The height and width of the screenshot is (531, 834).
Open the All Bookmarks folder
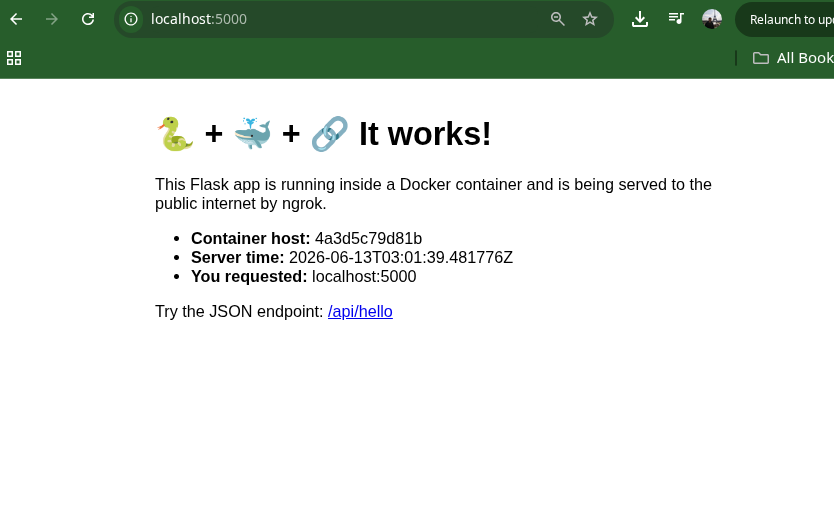[x=793, y=58]
